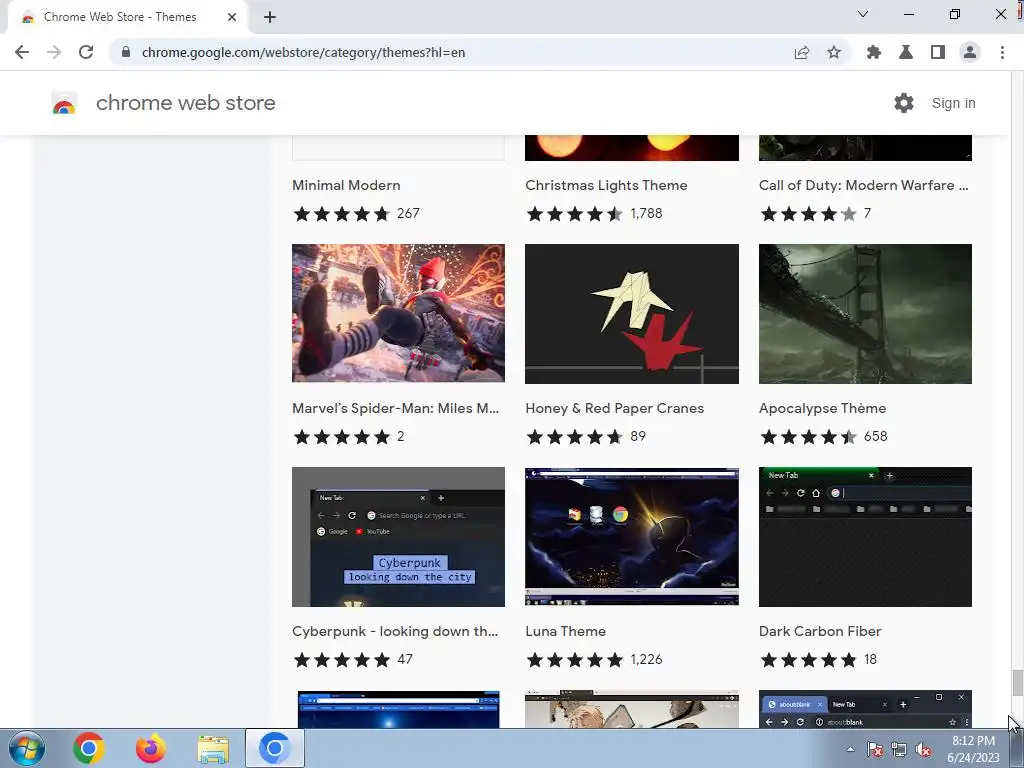1024x768 pixels.
Task: Click the chrome web store title text
Action: 185,103
